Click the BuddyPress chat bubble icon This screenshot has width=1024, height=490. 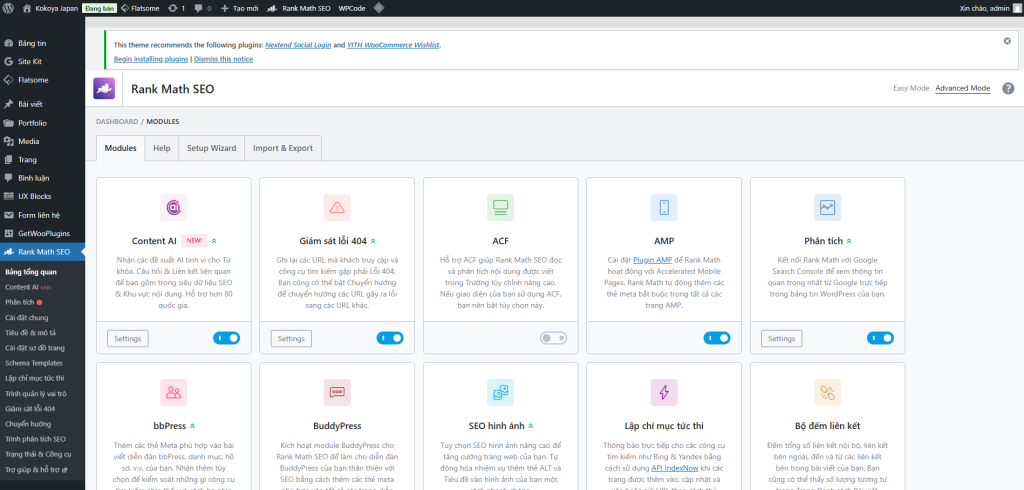(x=337, y=393)
